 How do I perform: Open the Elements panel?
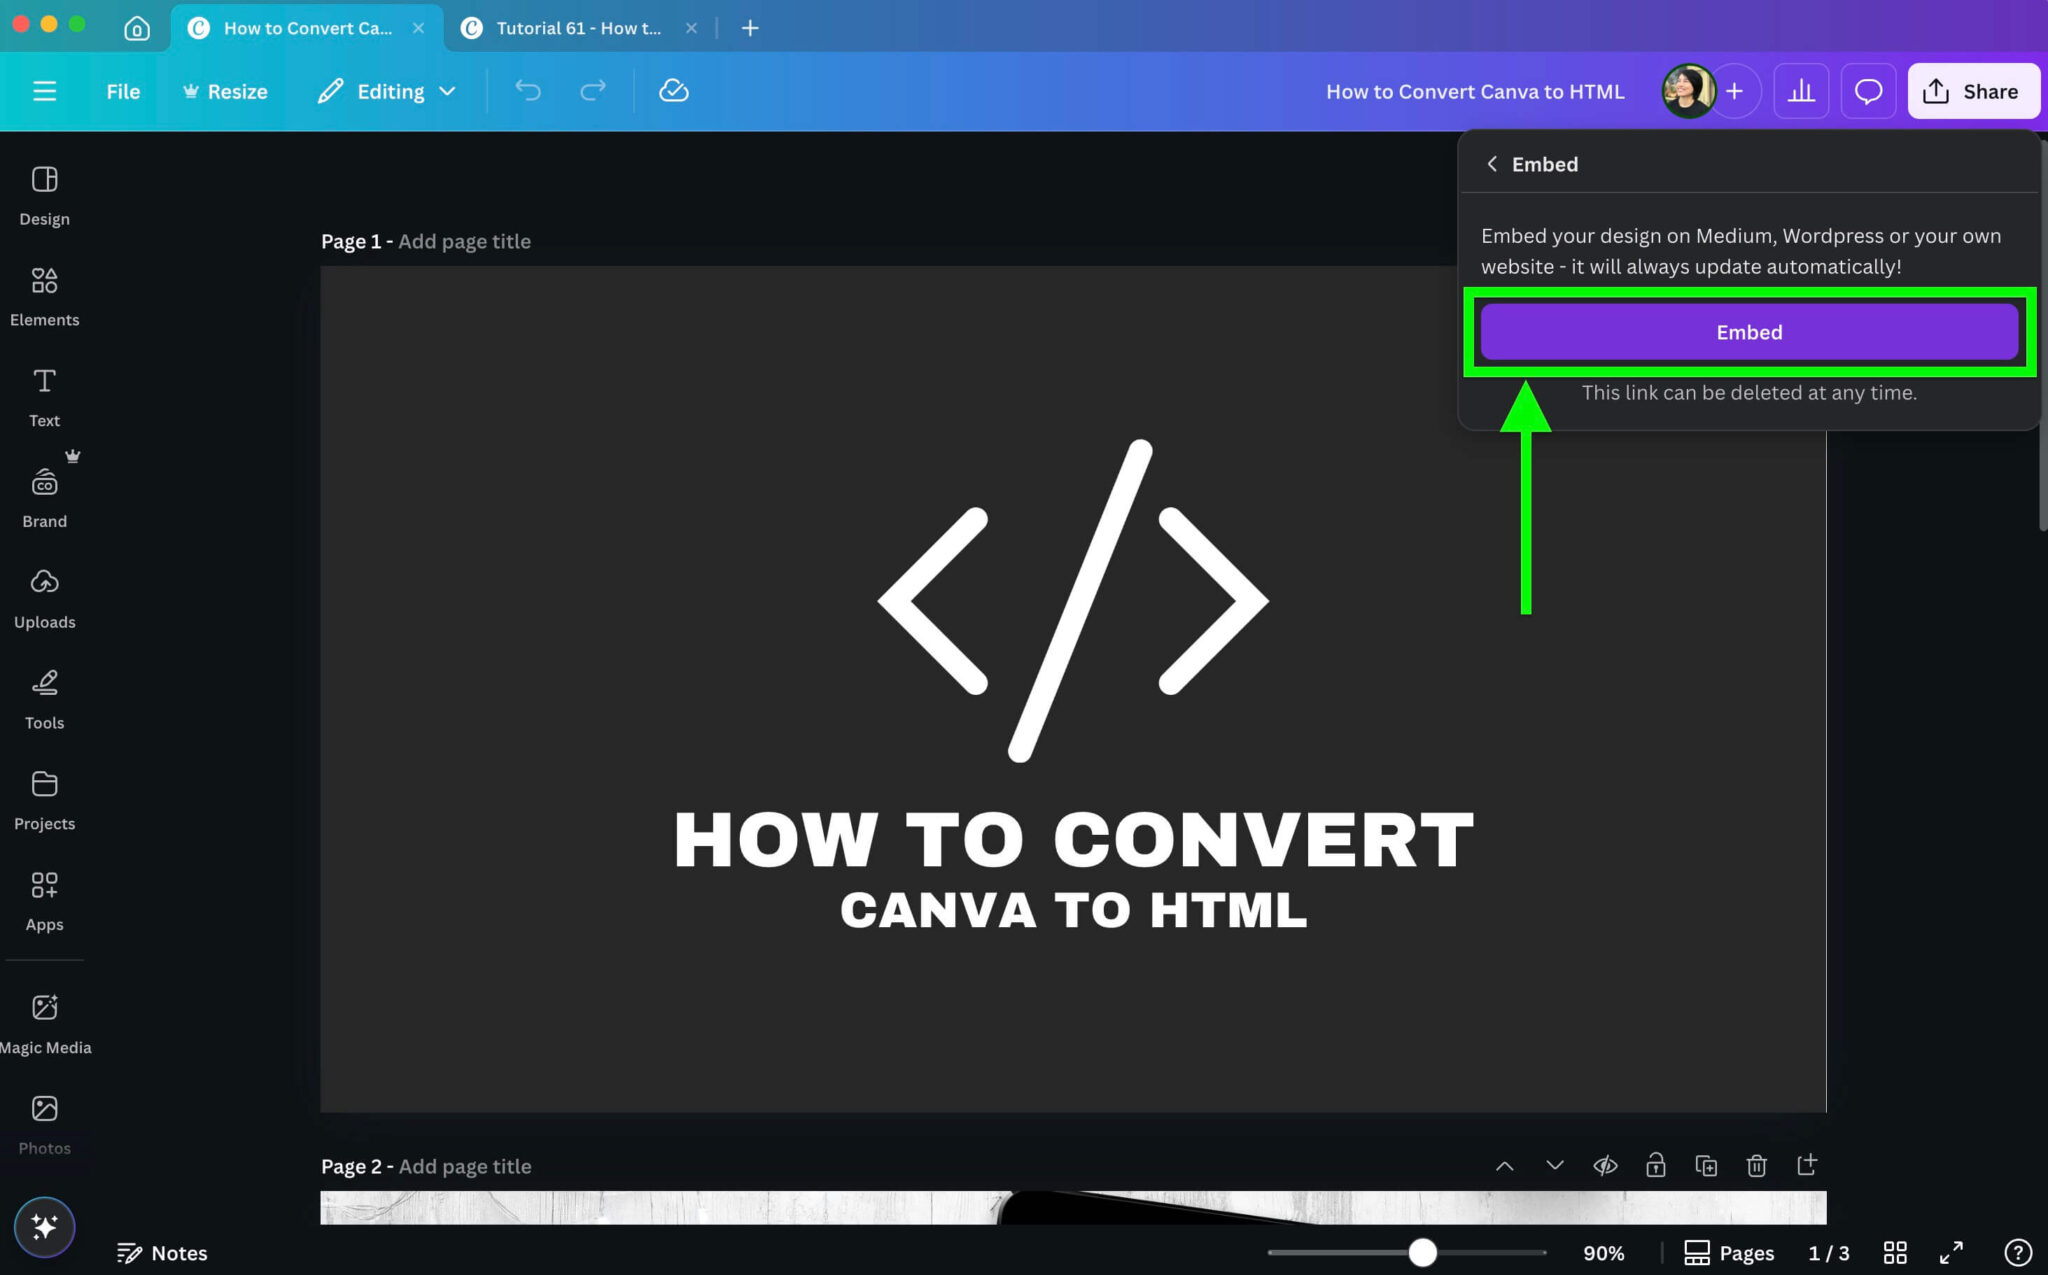pyautogui.click(x=44, y=293)
